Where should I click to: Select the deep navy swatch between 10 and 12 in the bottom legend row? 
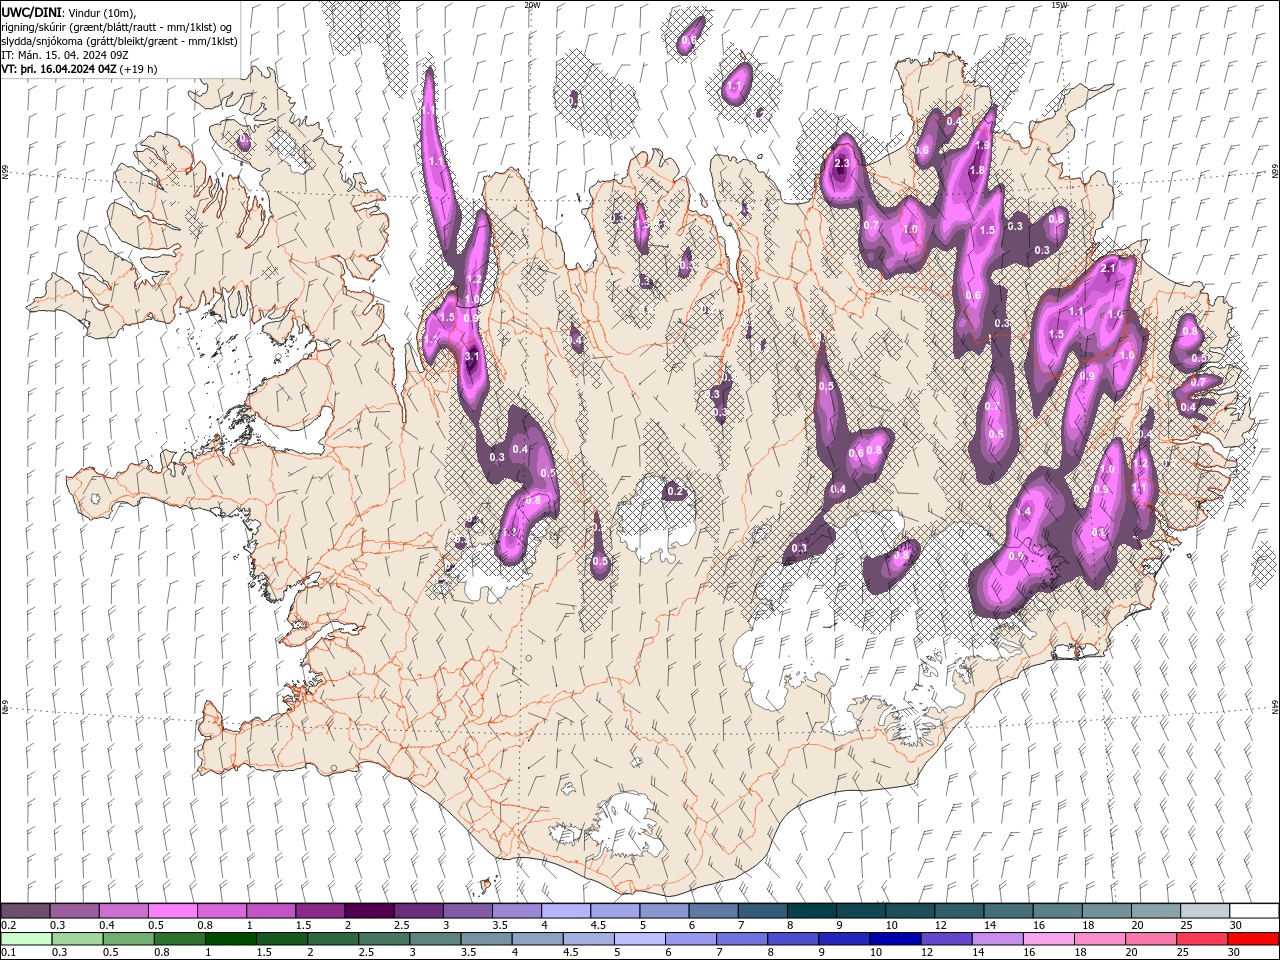[x=893, y=939]
